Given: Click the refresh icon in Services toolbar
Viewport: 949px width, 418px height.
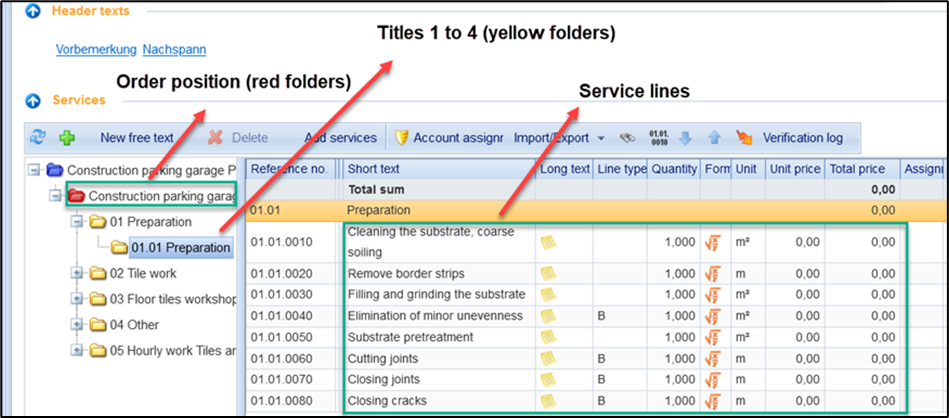Looking at the screenshot, I should tap(38, 138).
